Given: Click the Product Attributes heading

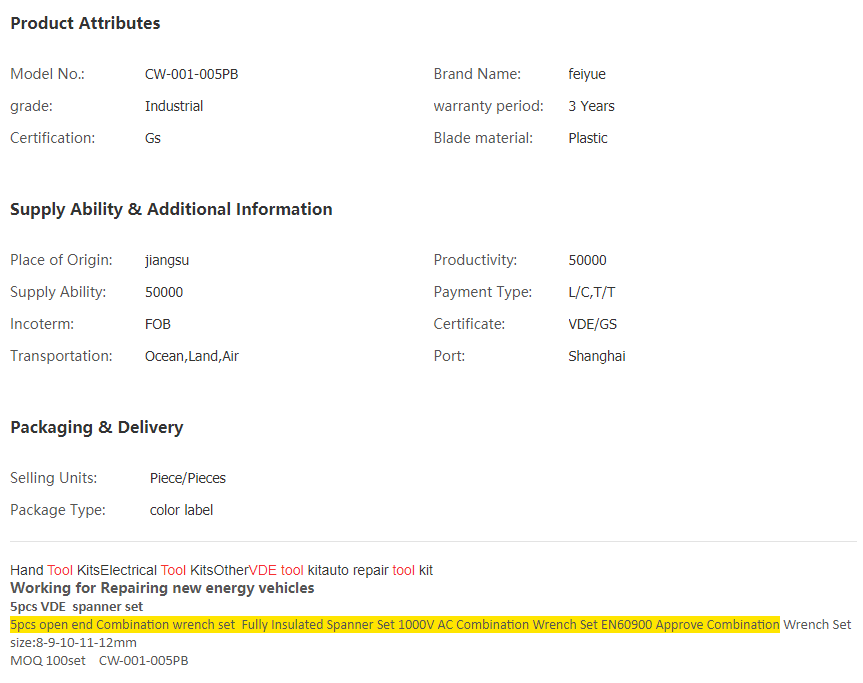Looking at the screenshot, I should click(x=85, y=23).
